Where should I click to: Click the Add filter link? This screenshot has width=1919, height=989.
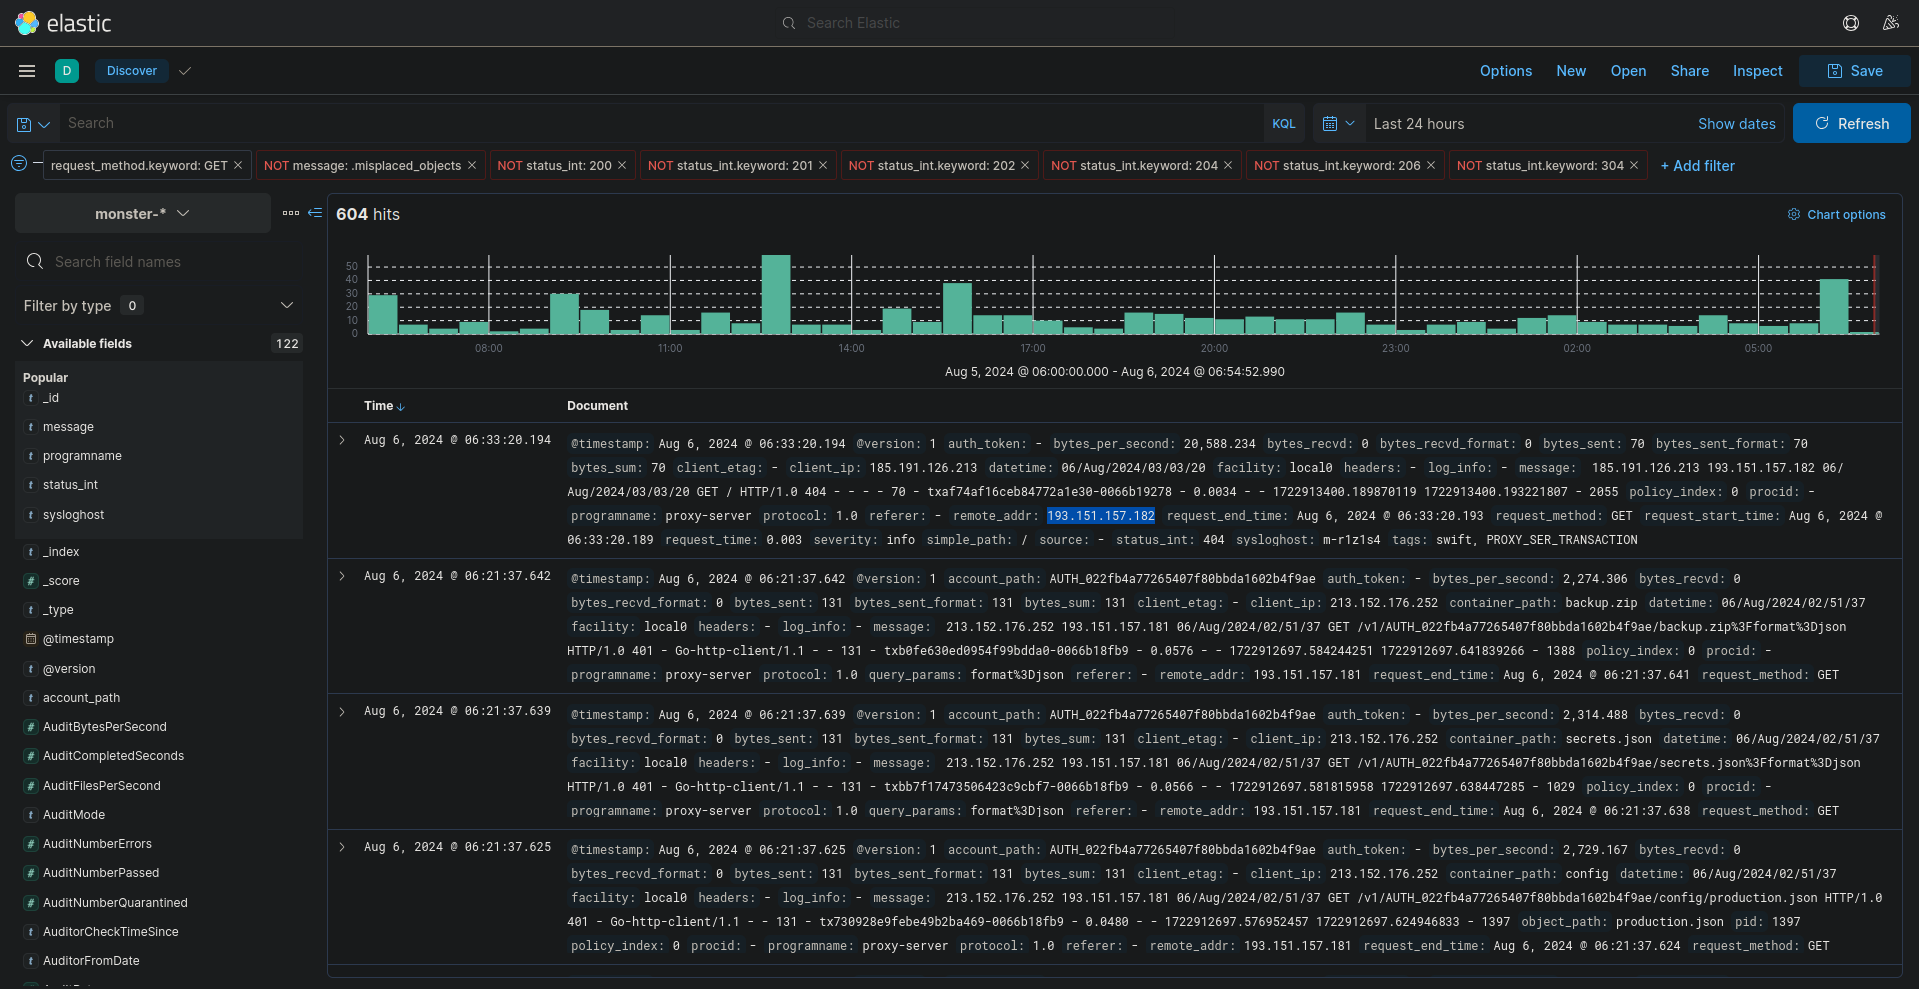pyautogui.click(x=1697, y=166)
